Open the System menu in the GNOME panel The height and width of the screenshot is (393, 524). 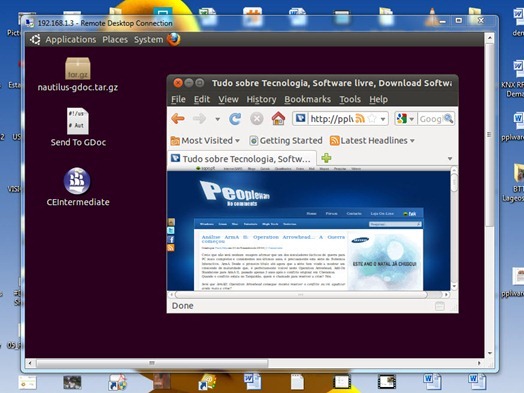pos(148,39)
